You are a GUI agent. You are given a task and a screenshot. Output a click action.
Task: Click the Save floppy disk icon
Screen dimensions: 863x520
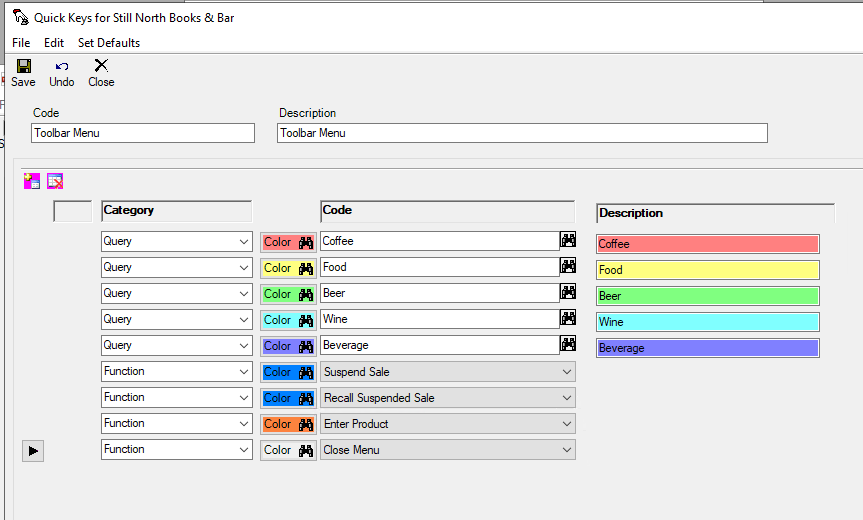[24, 66]
